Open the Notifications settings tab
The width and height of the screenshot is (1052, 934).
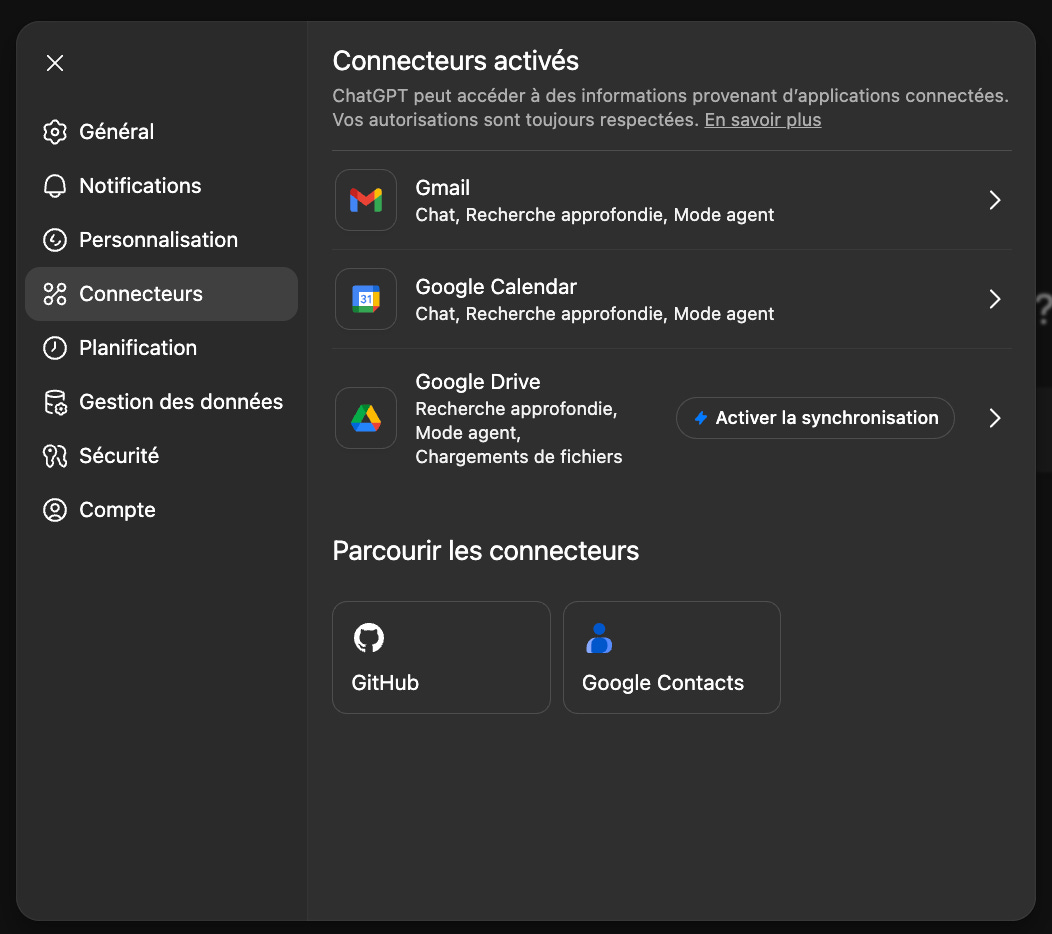(161, 186)
